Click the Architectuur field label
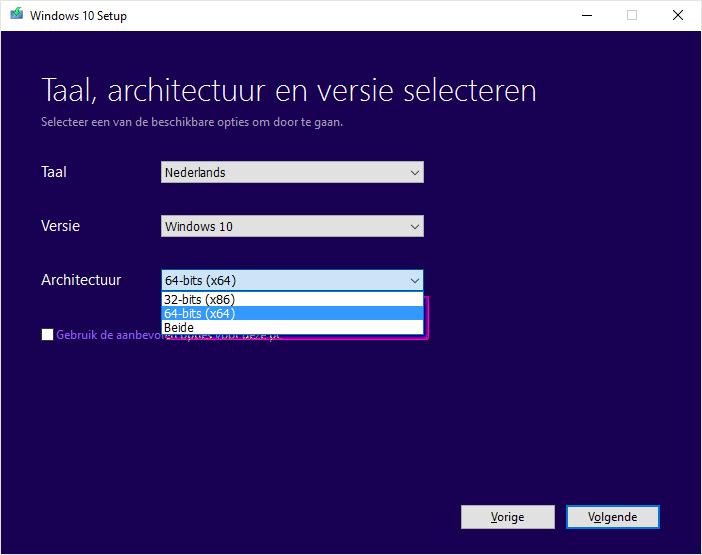The height and width of the screenshot is (555, 702). 81,280
